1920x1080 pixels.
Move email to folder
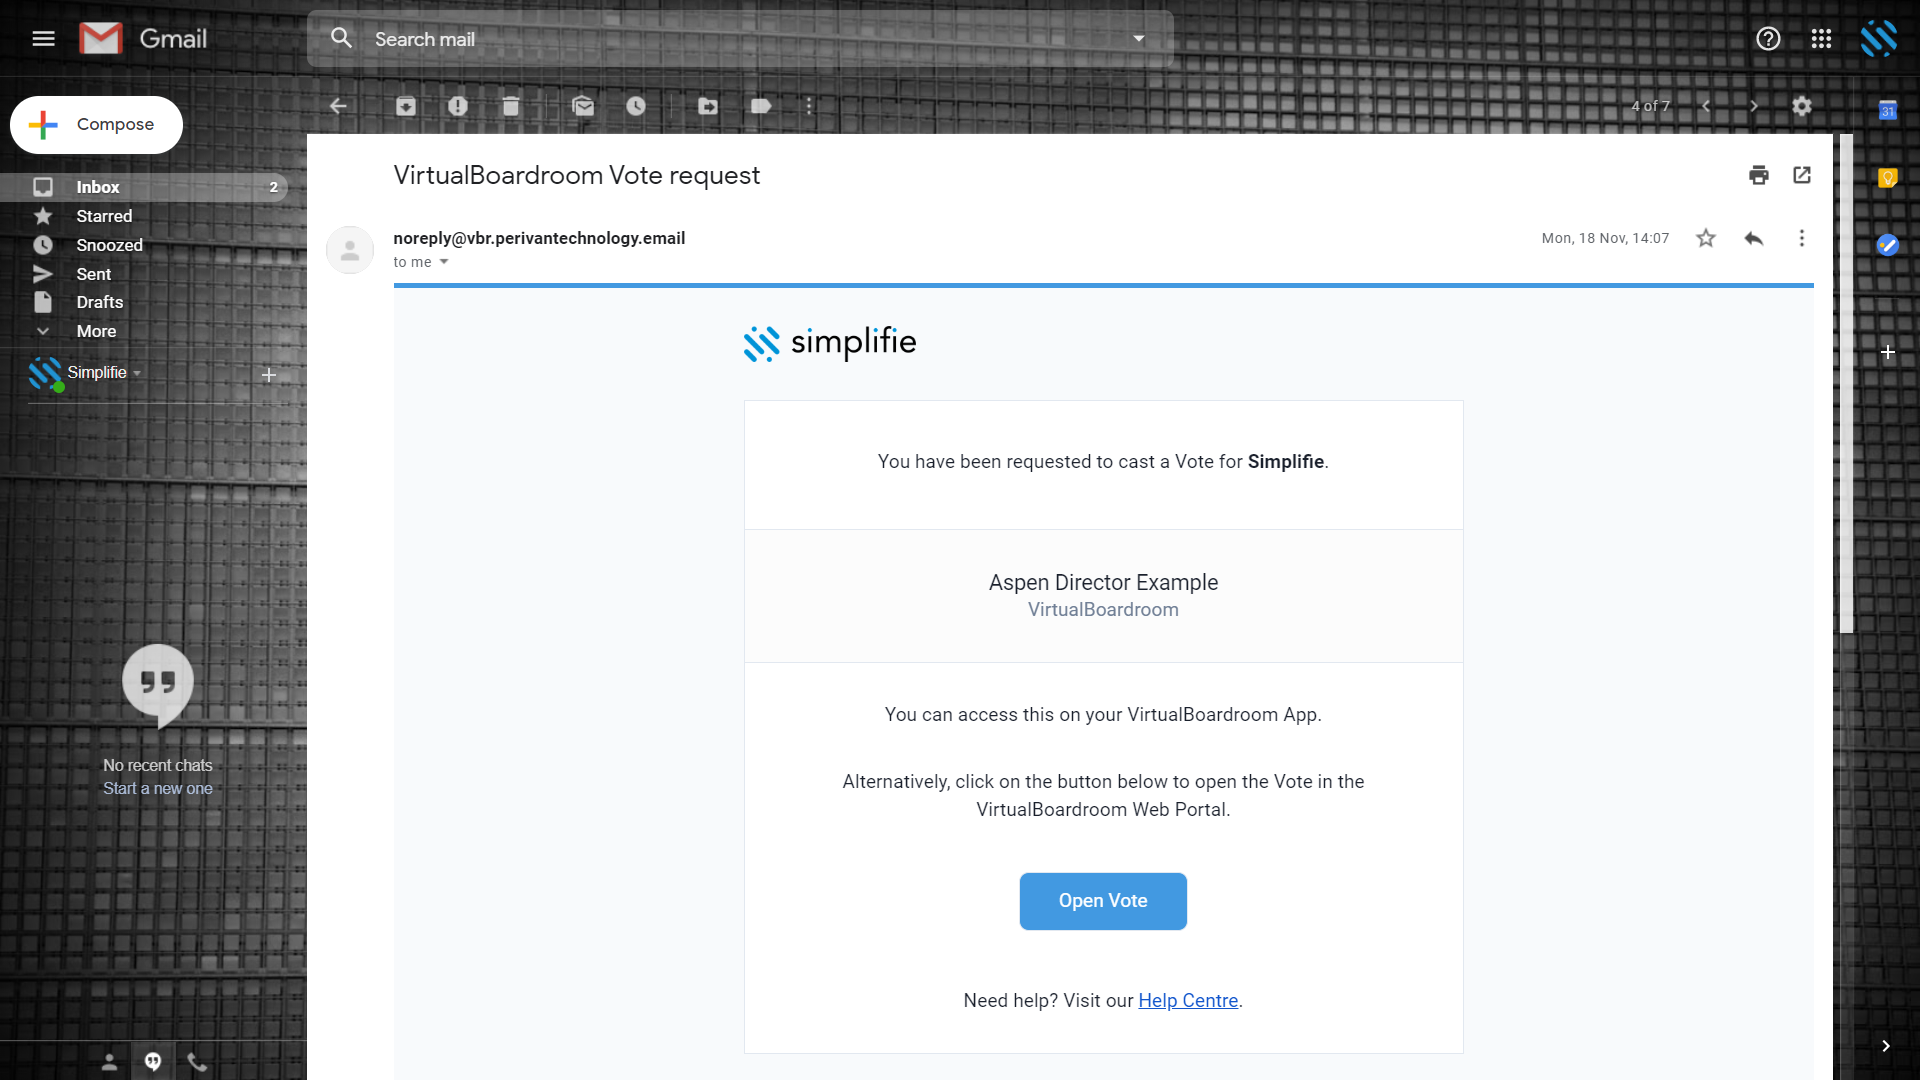point(708,106)
